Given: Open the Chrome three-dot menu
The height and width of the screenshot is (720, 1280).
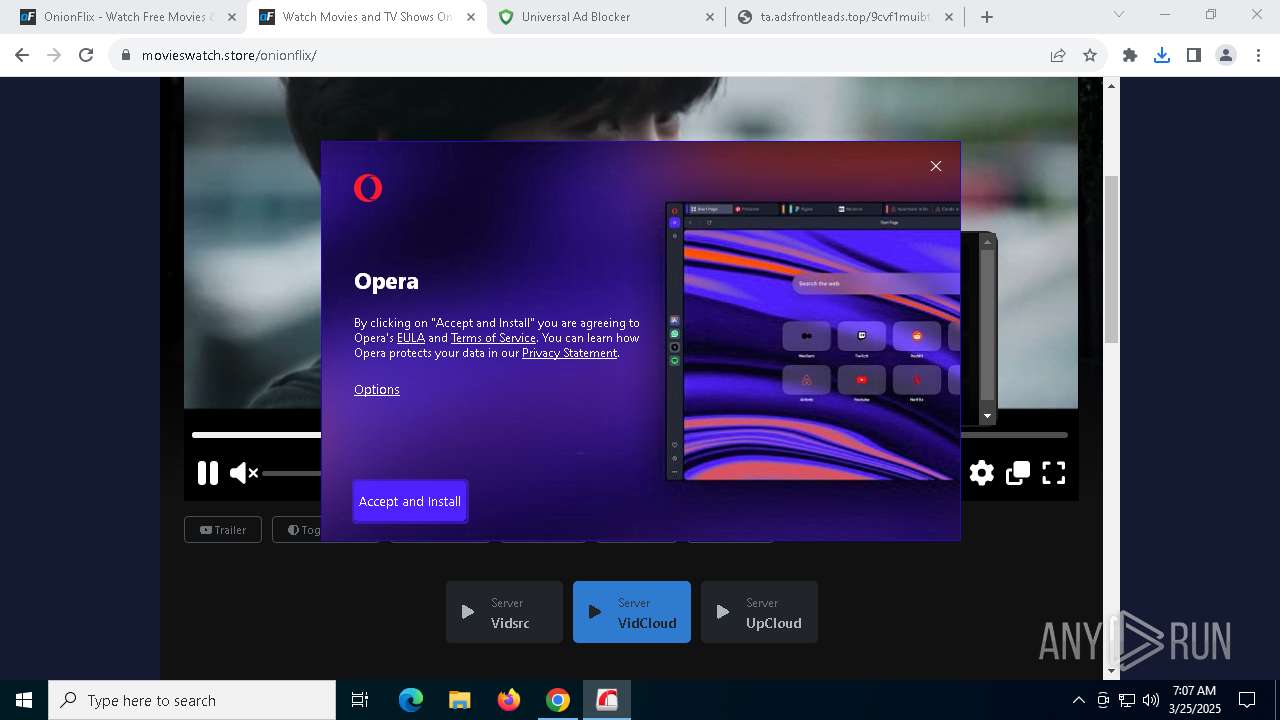Looking at the screenshot, I should (x=1258, y=55).
